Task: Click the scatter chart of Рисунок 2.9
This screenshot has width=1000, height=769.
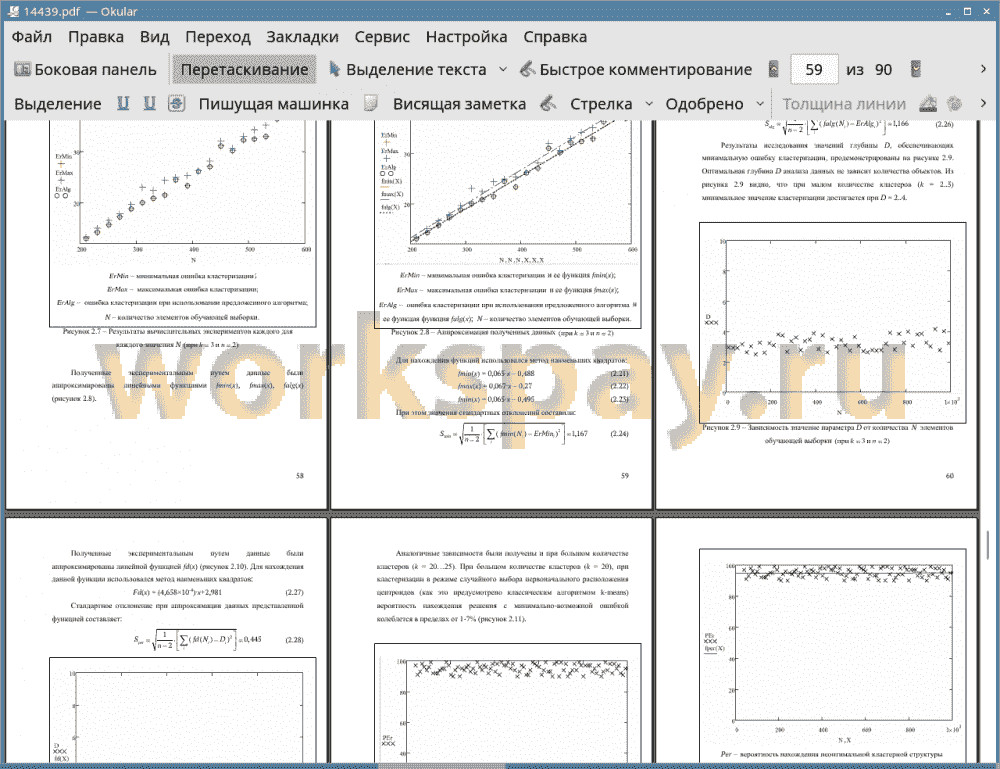Action: [832, 322]
